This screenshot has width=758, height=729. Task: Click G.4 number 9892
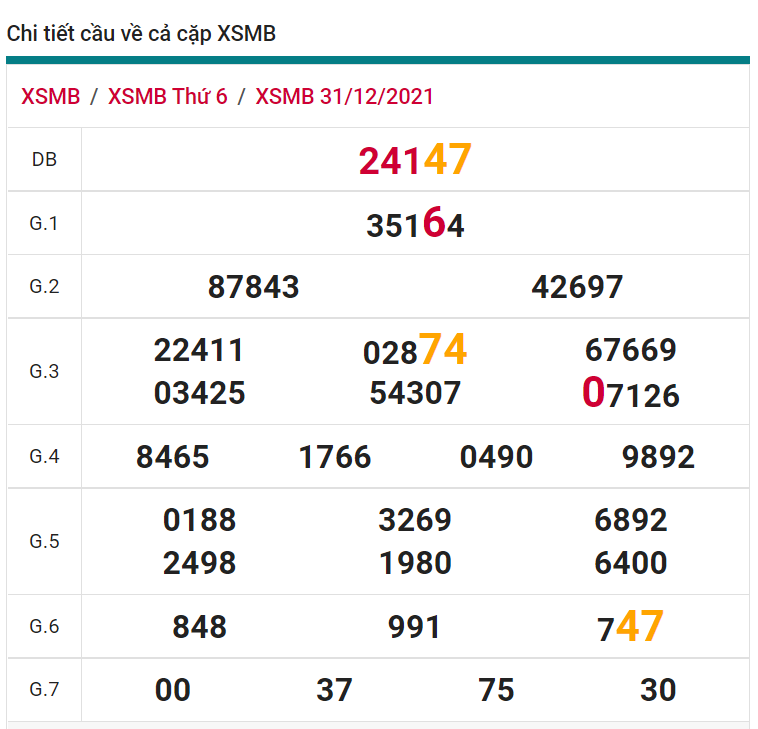click(x=658, y=458)
